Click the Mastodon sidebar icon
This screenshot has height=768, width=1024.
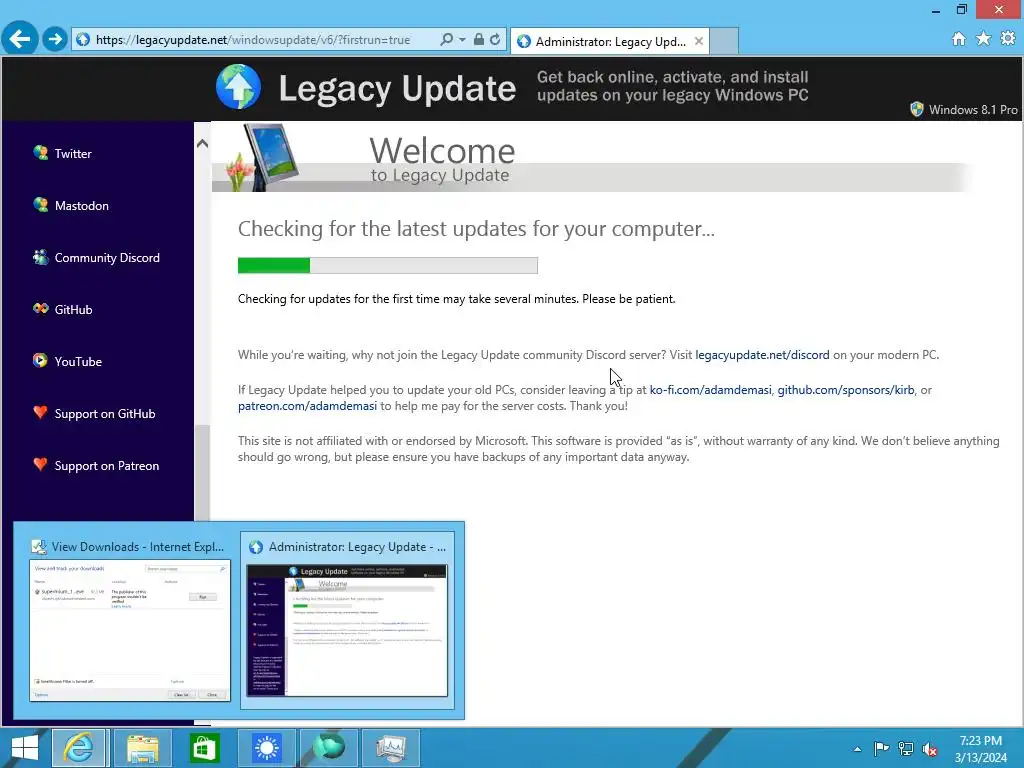40,204
